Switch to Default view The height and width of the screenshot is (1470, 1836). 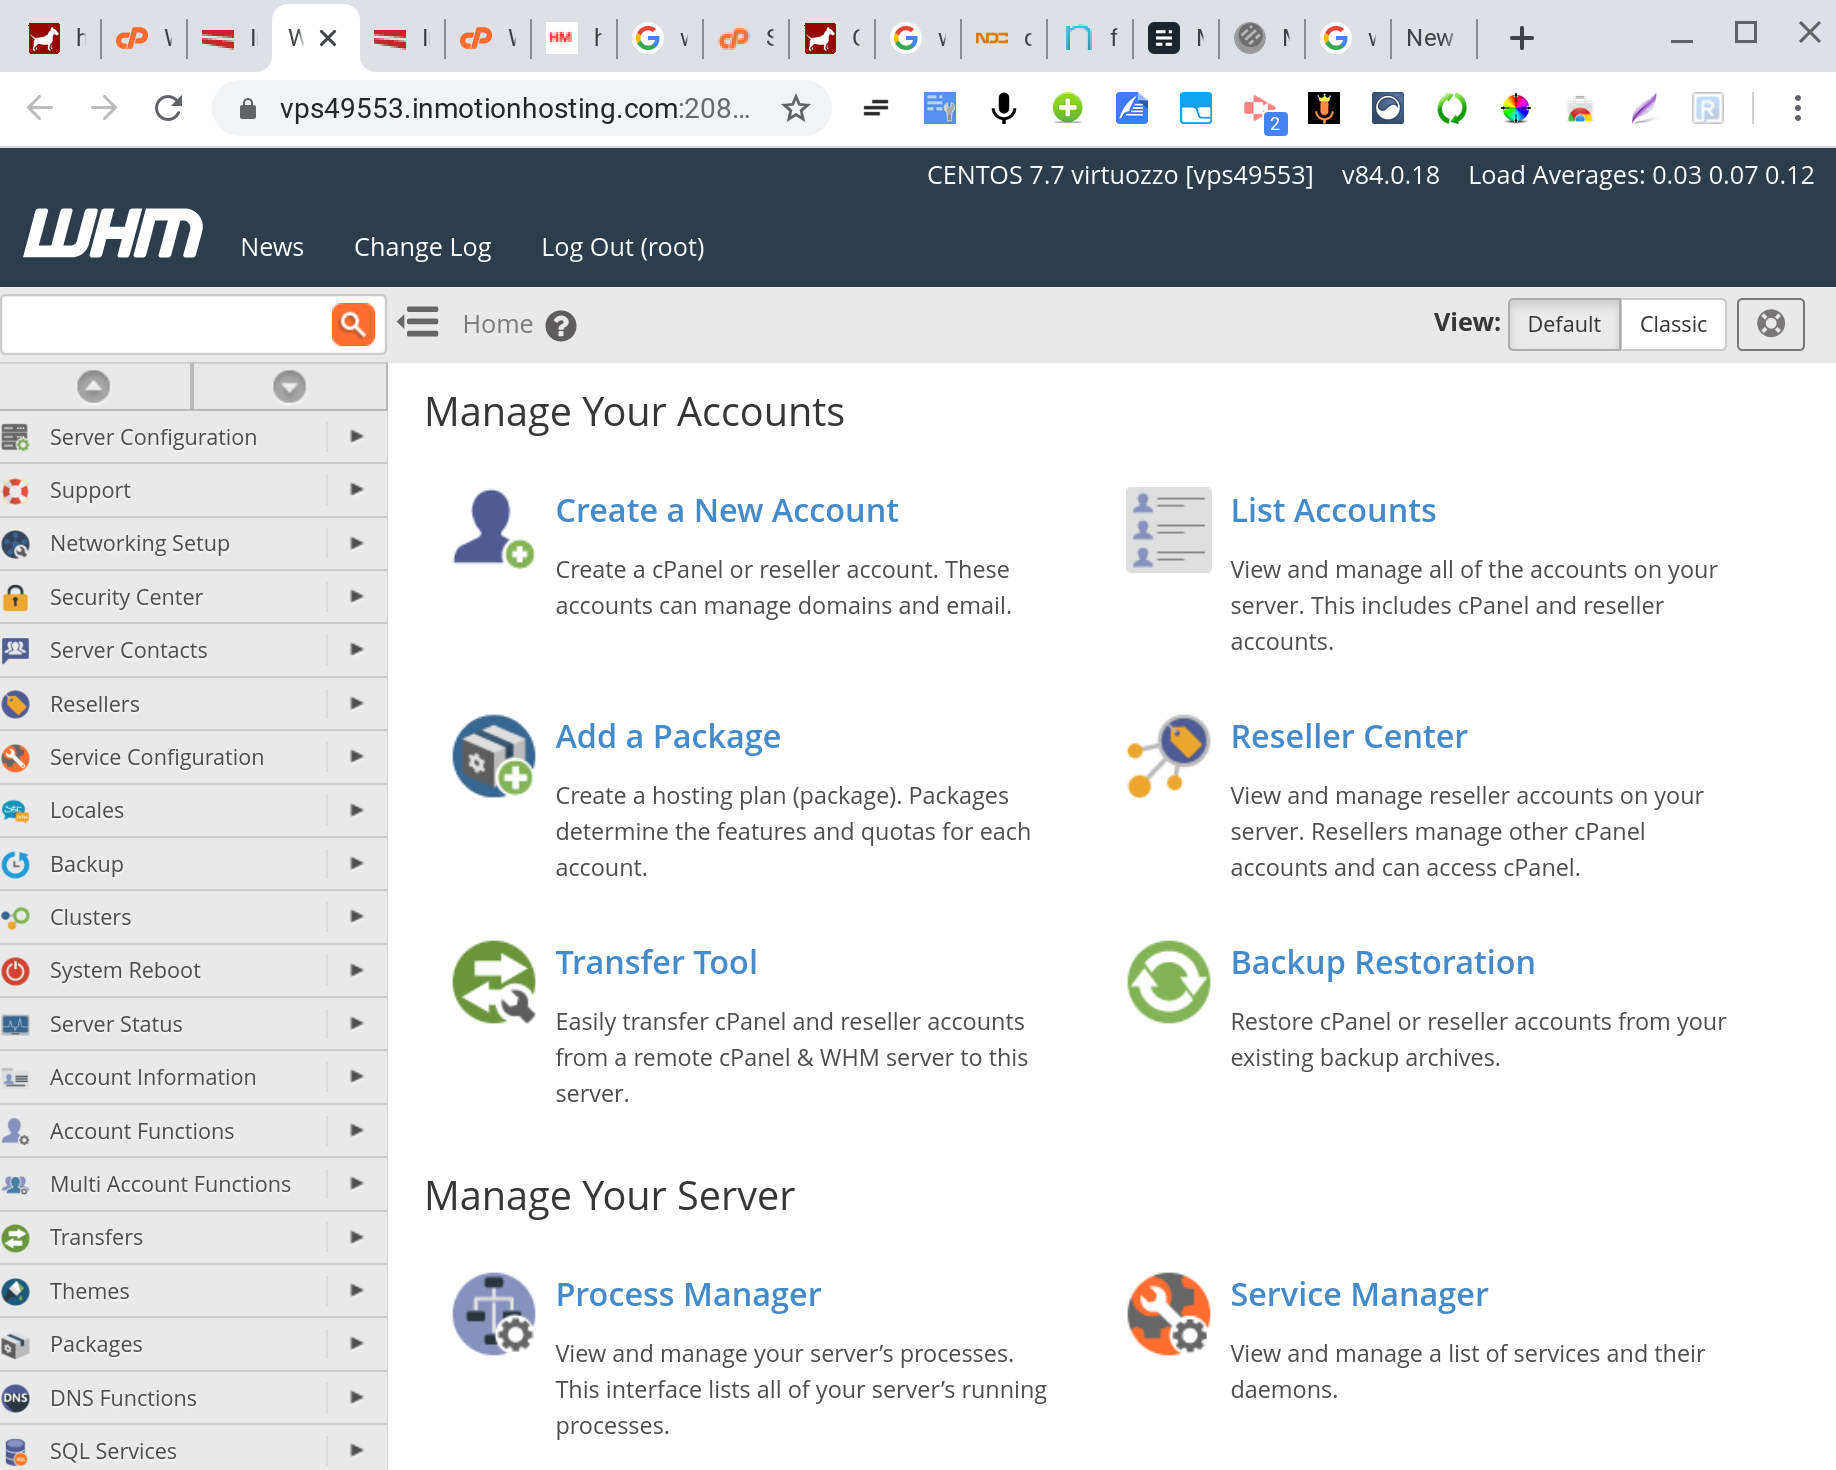(x=1564, y=324)
